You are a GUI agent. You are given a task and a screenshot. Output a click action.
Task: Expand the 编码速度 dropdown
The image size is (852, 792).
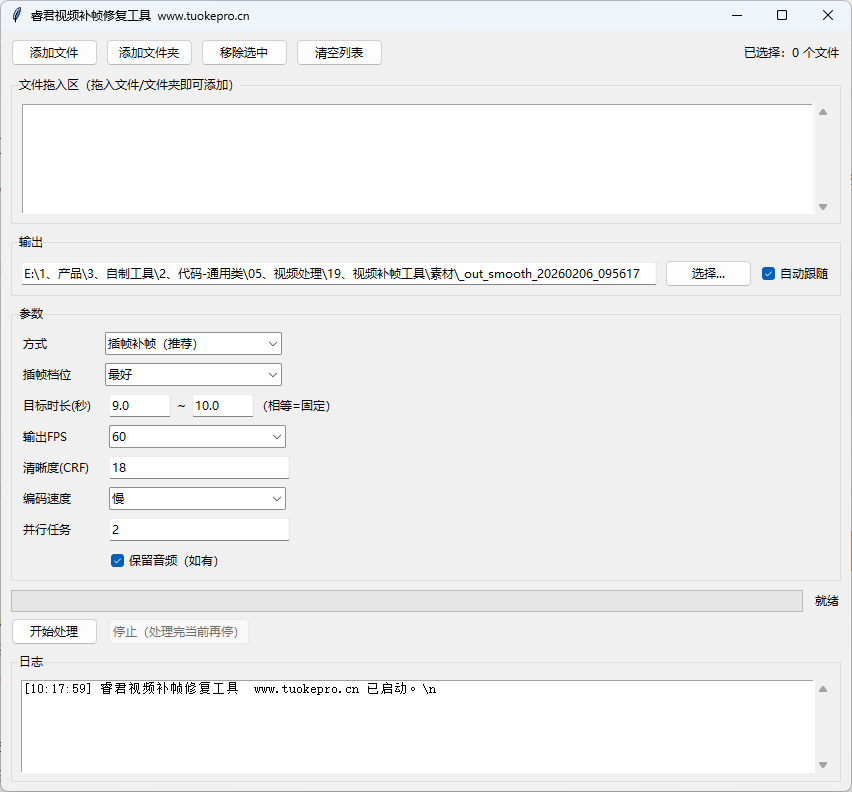[195, 499]
